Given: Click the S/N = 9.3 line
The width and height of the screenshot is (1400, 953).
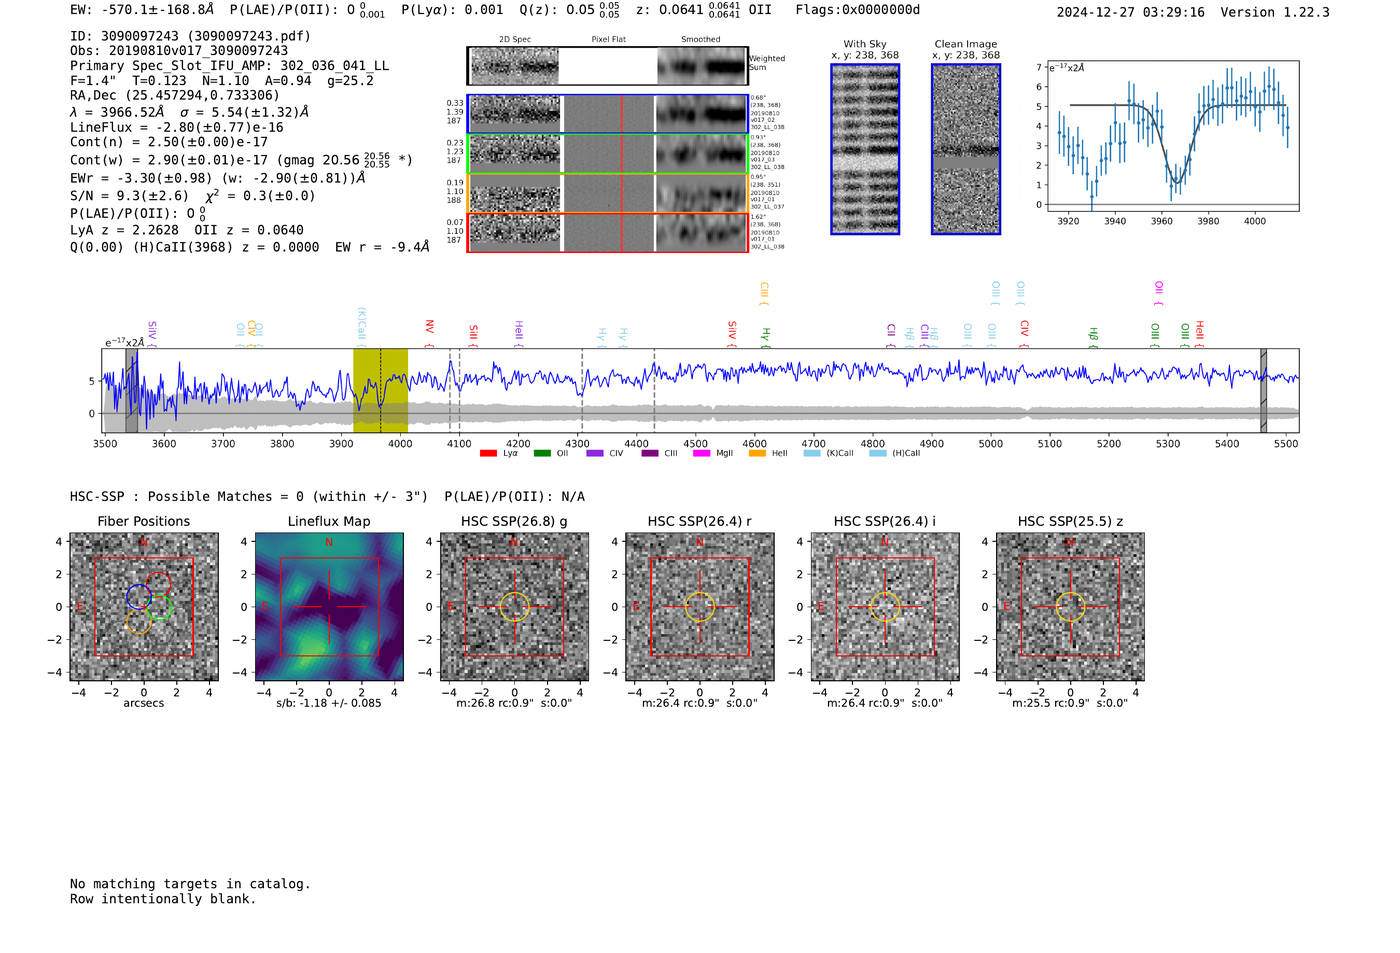Looking at the screenshot, I should [x=192, y=196].
